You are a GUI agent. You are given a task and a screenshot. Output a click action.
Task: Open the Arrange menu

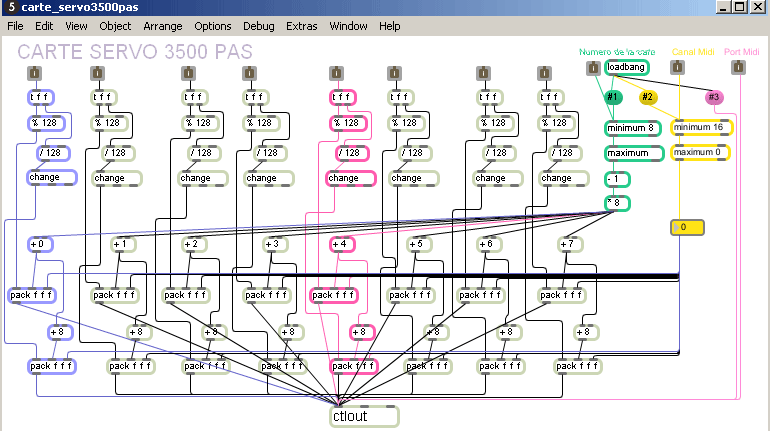coord(163,25)
